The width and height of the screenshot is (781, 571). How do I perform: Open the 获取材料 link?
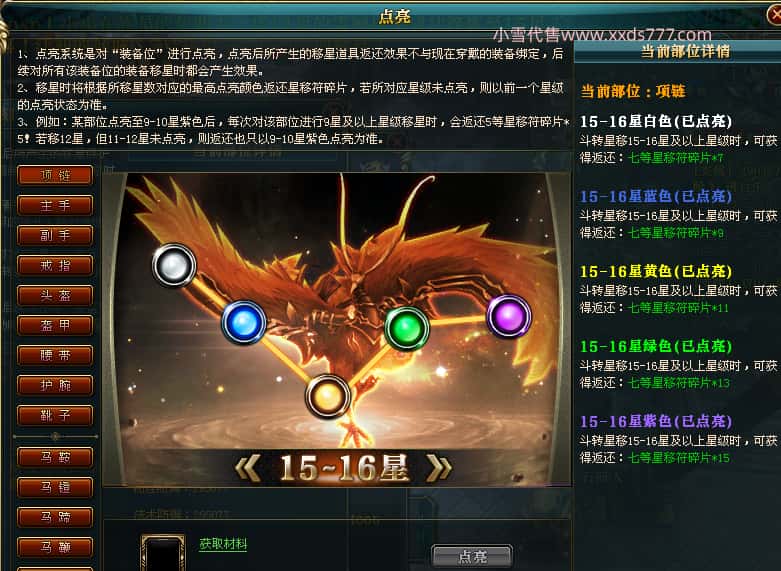pos(223,544)
